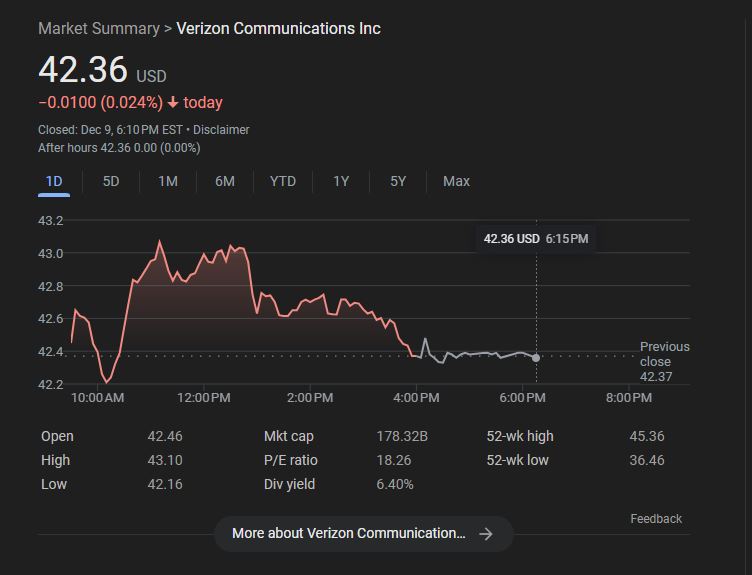Select the 6:15 PM chart data point
This screenshot has width=752, height=575.
(536, 358)
